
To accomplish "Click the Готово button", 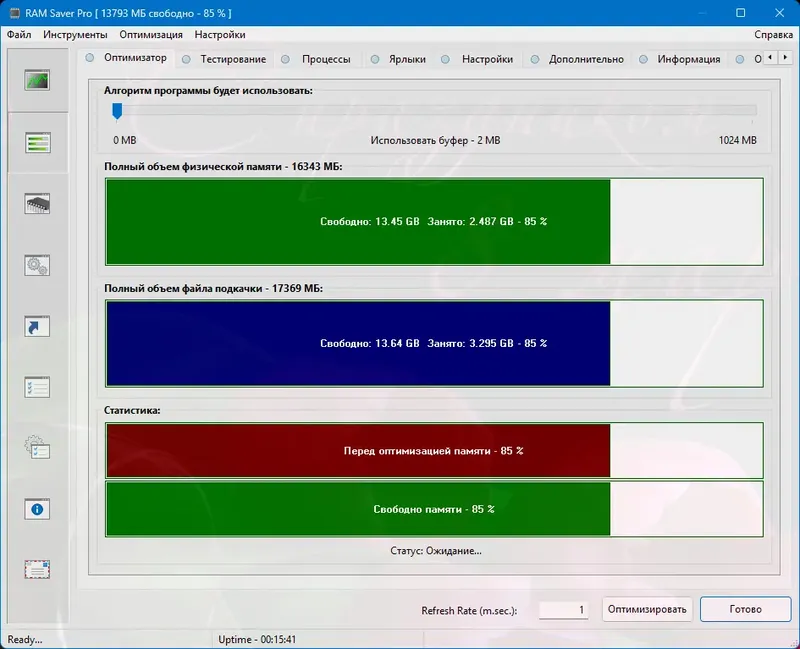I will coord(745,609).
